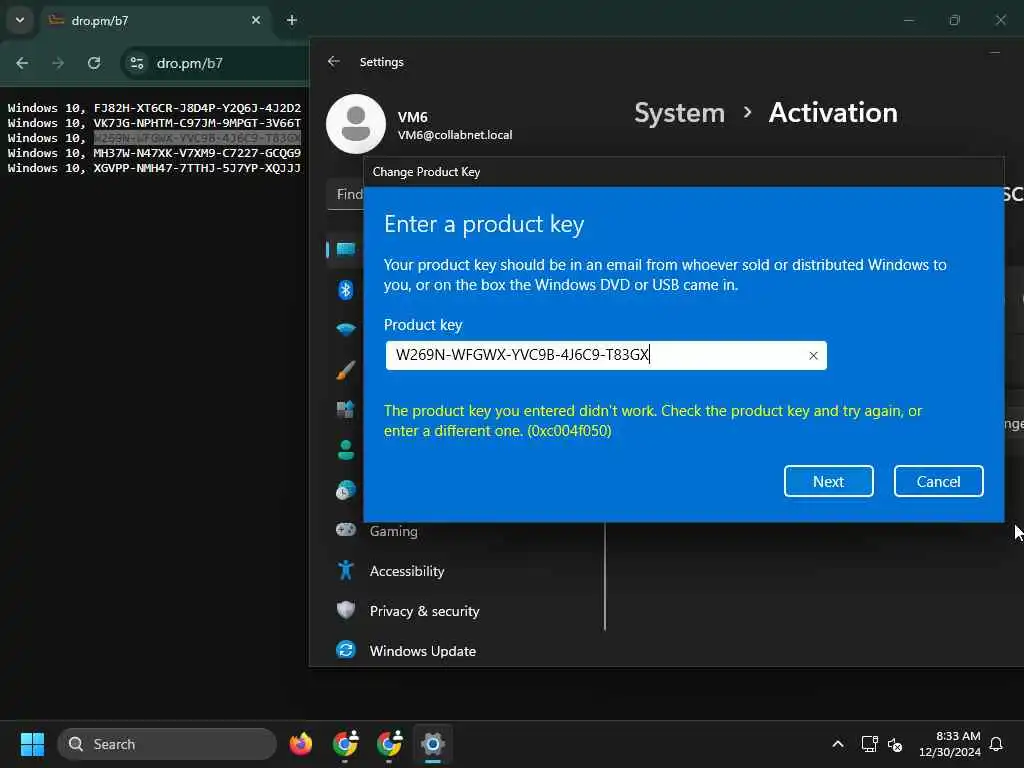Click the VK7JG-NPHTM key line
Image resolution: width=1024 pixels, height=768 pixels.
(x=154, y=123)
